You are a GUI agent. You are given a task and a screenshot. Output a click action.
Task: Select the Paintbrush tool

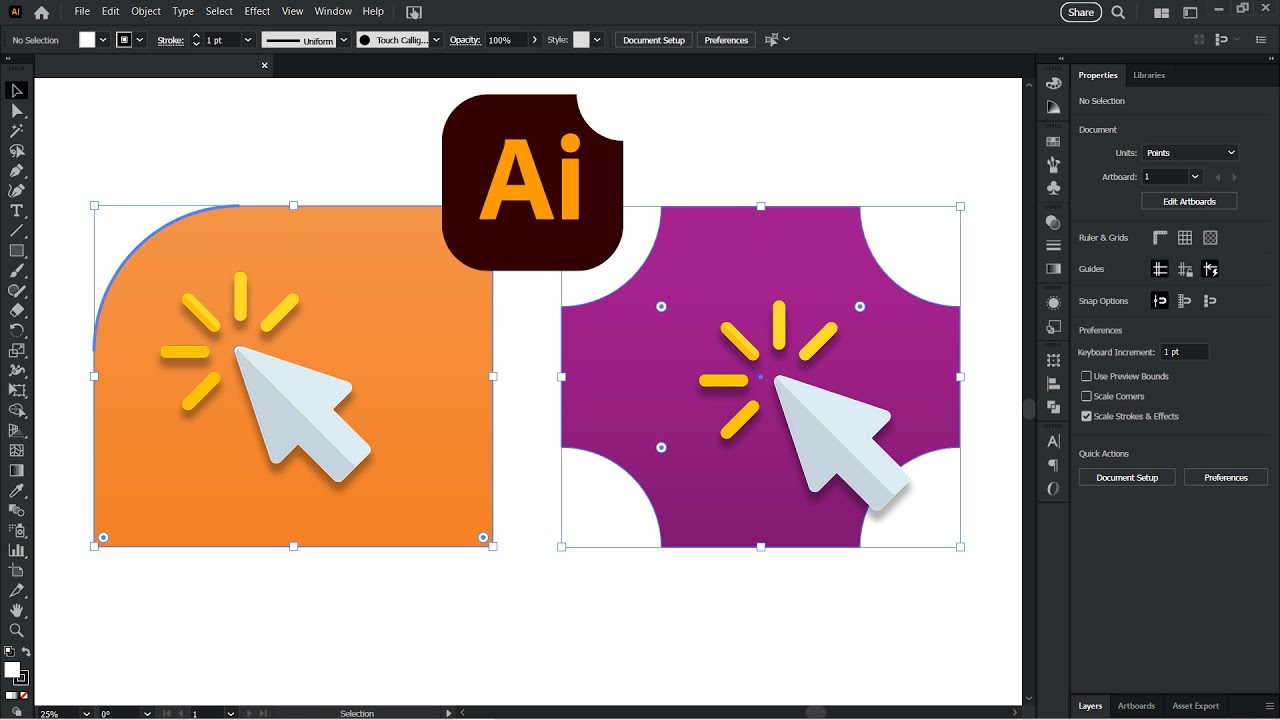17,271
